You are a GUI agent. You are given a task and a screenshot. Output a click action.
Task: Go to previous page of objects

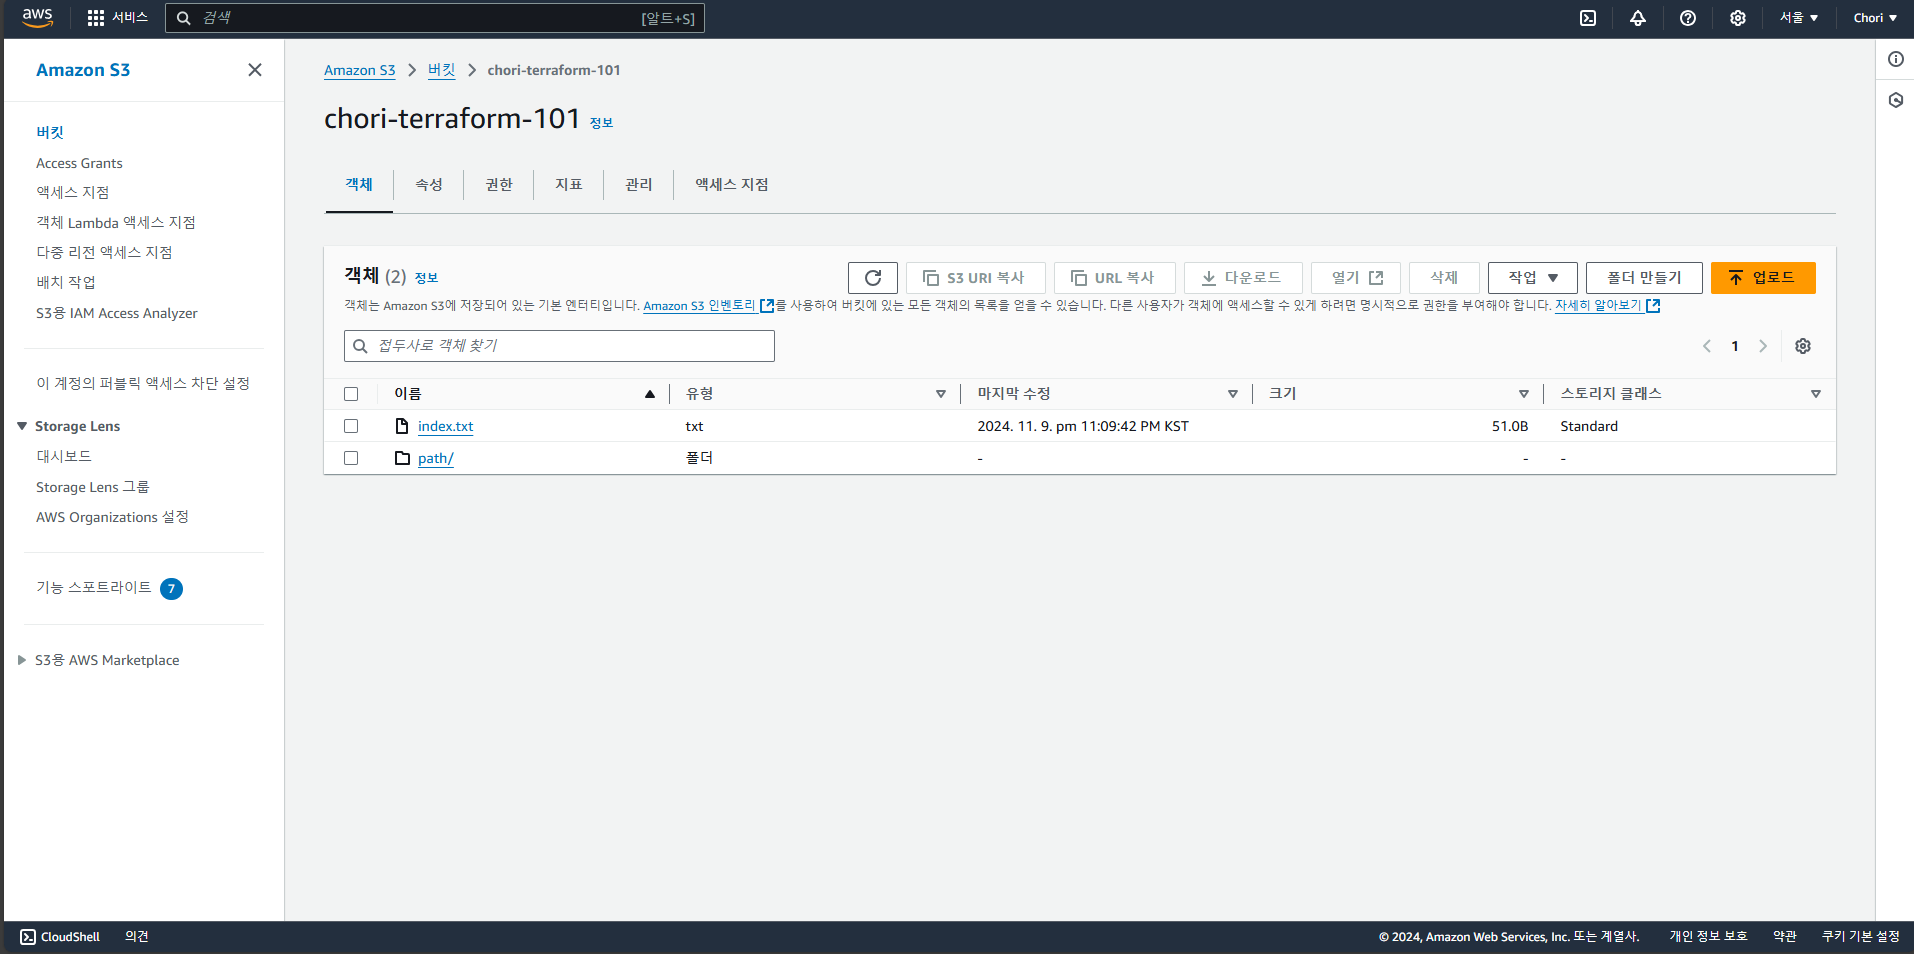point(1707,346)
